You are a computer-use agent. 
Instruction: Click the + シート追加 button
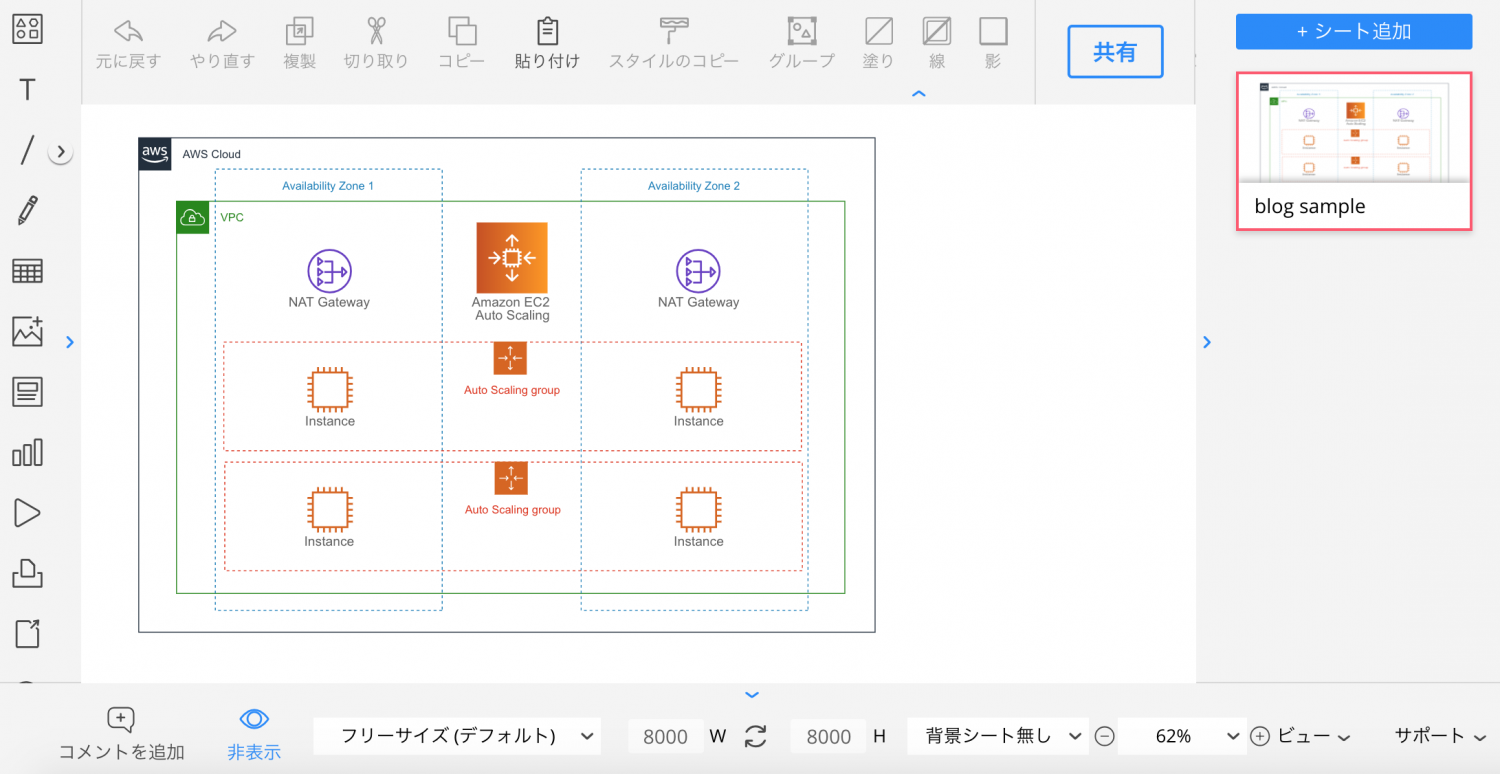coord(1354,31)
